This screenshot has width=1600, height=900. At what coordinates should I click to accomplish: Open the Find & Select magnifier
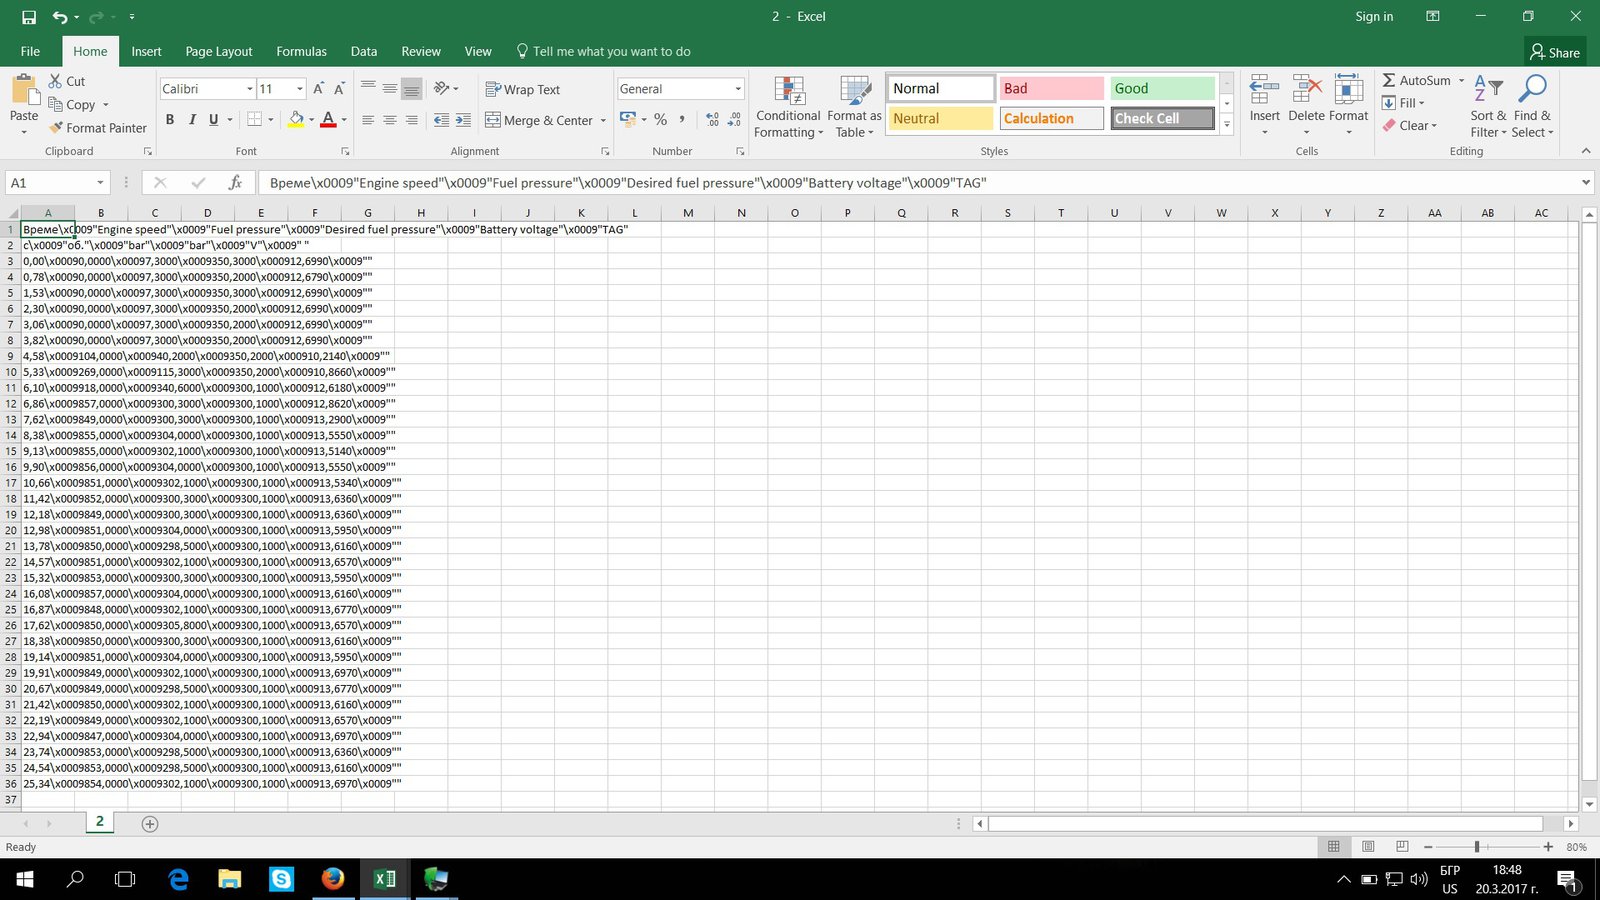click(x=1531, y=90)
